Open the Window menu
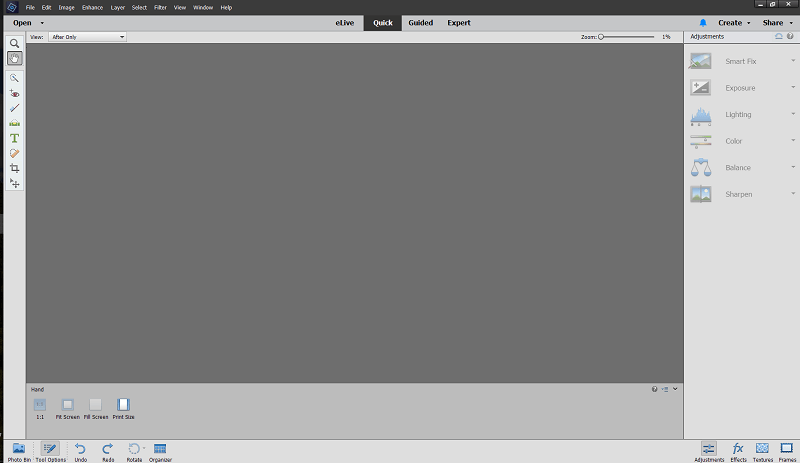This screenshot has width=800, height=463. pyautogui.click(x=203, y=8)
